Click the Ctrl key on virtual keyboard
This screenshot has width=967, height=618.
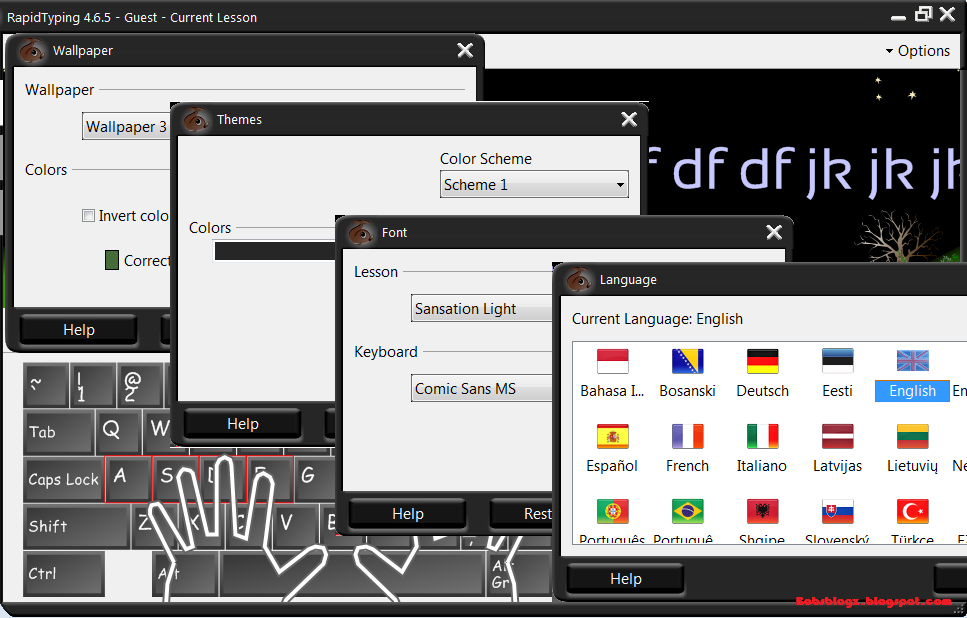pyautogui.click(x=64, y=574)
